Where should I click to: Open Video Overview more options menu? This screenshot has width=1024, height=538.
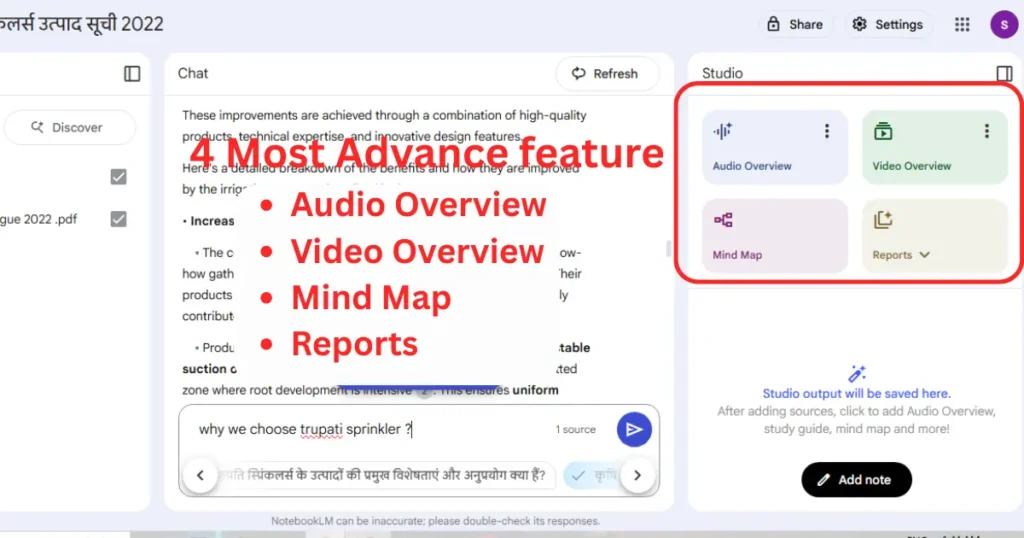point(987,131)
